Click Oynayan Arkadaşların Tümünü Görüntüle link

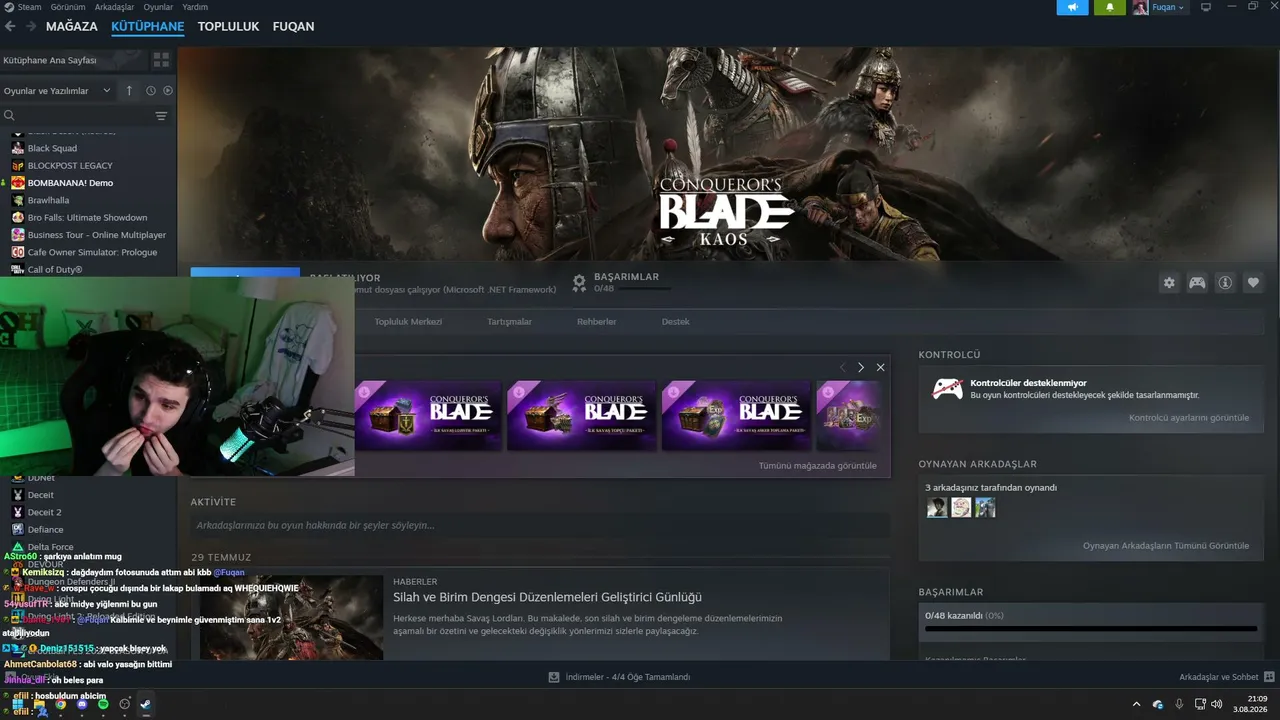[1166, 546]
